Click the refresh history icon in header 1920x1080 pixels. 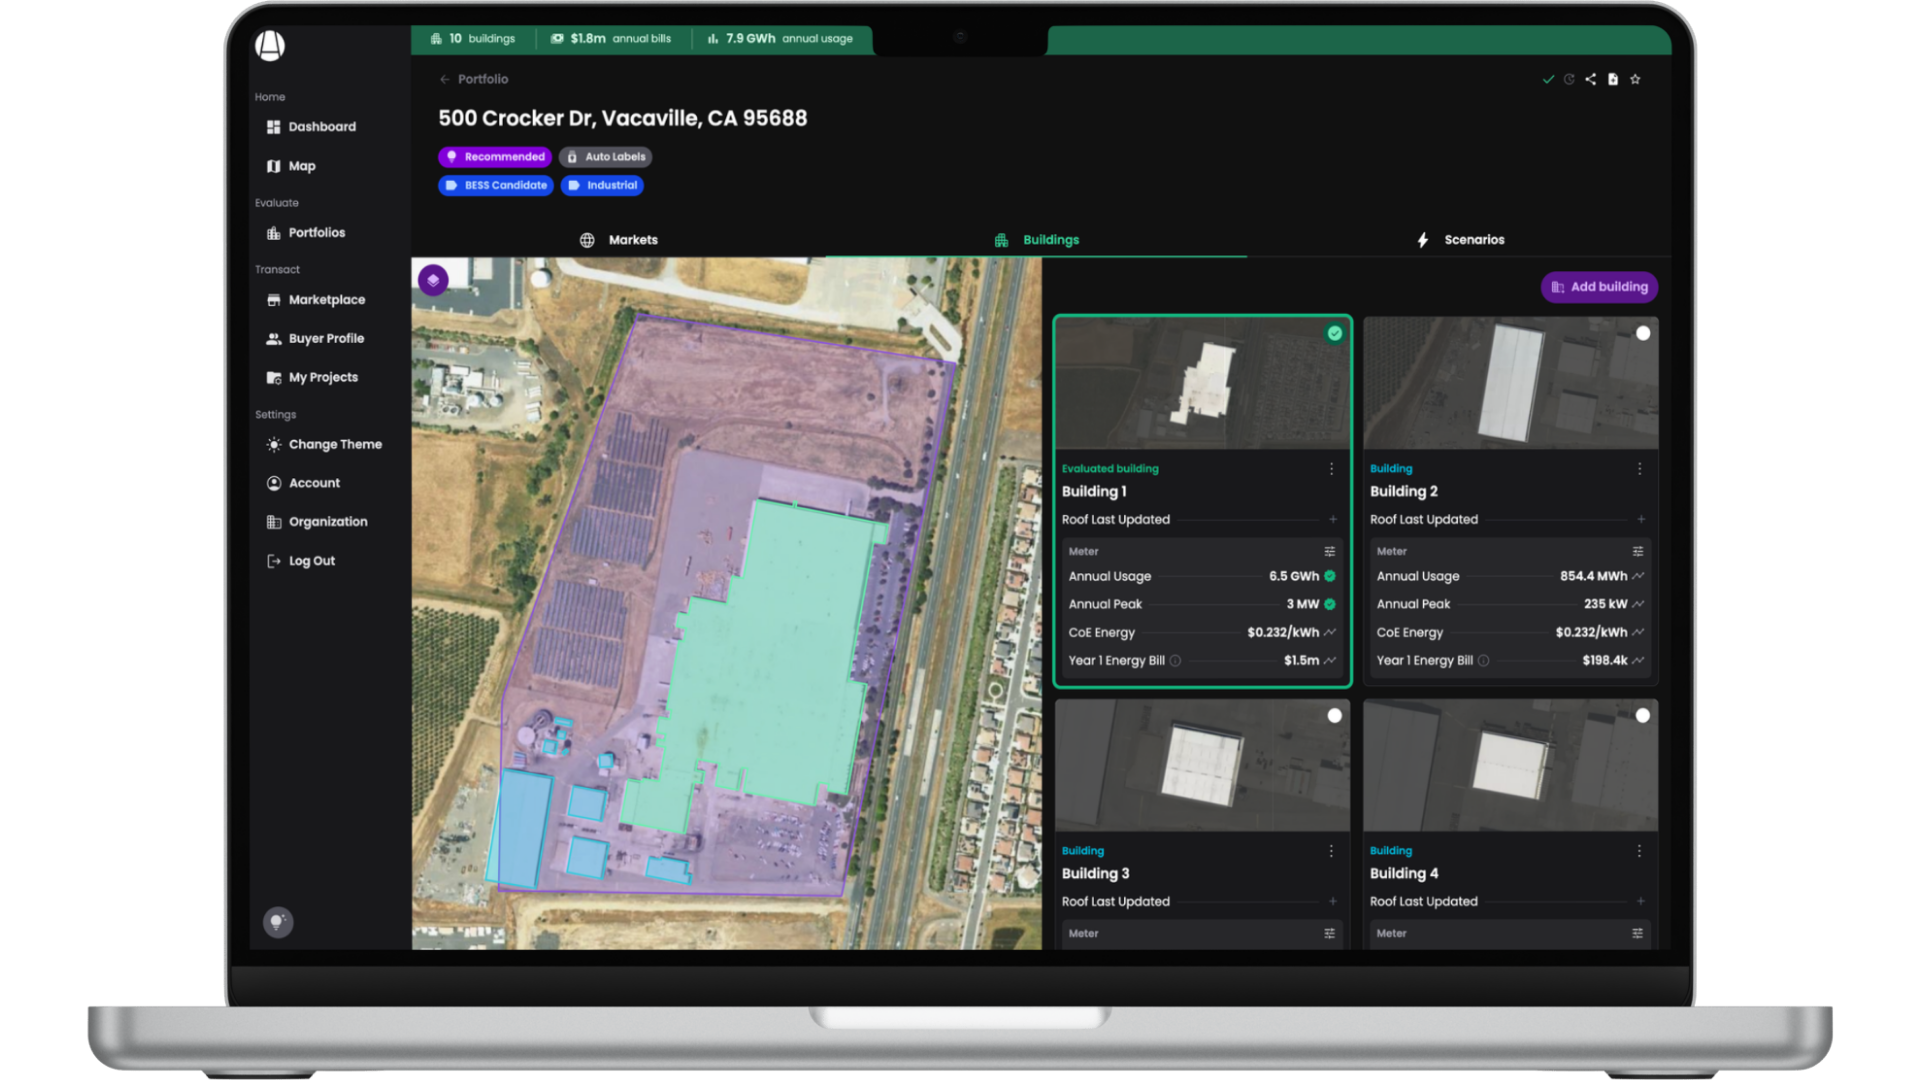point(1569,79)
